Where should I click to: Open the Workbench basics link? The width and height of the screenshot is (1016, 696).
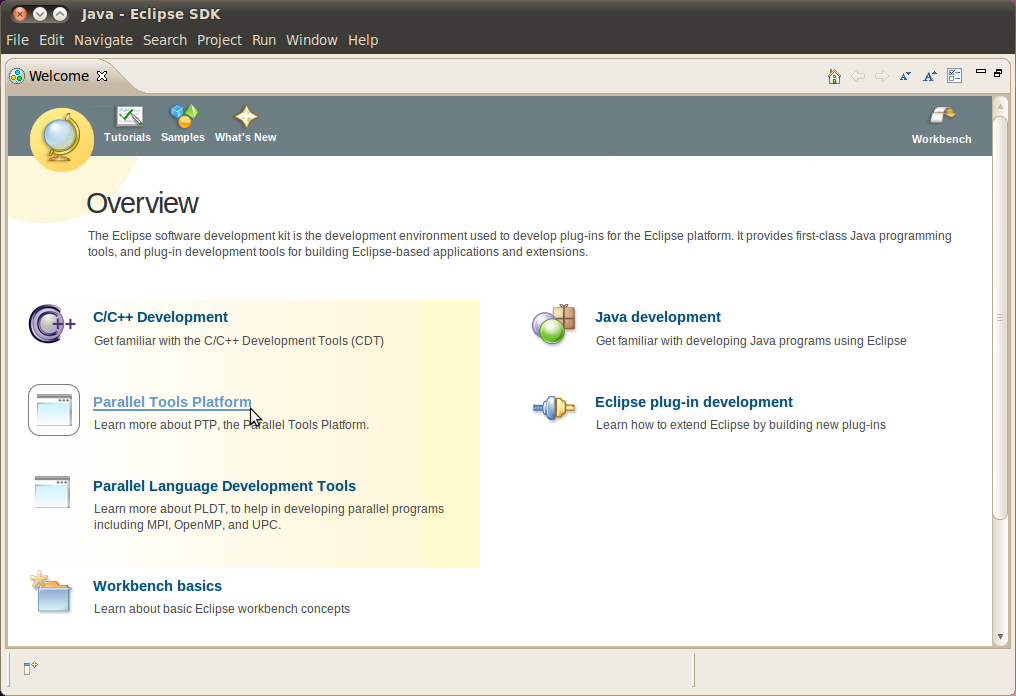157,586
